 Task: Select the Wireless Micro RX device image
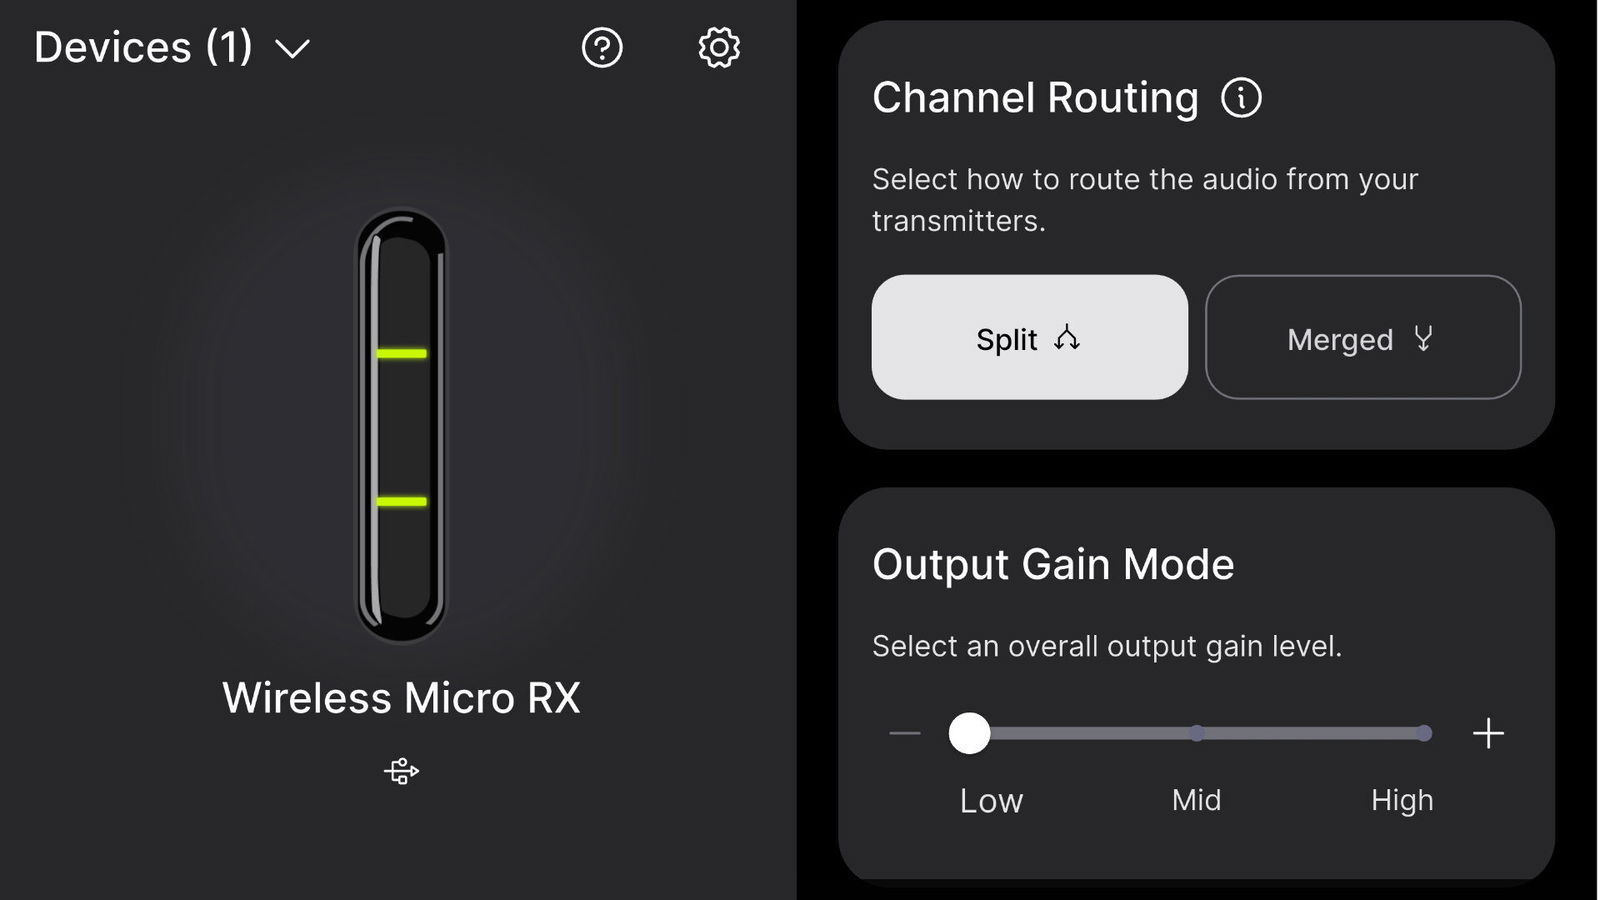coord(401,425)
